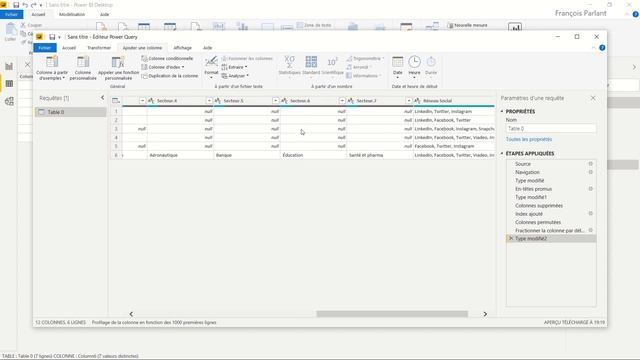Click the Power Query help icon
Image resolution: width=640 pixels, height=360 pixels.
click(602, 48)
